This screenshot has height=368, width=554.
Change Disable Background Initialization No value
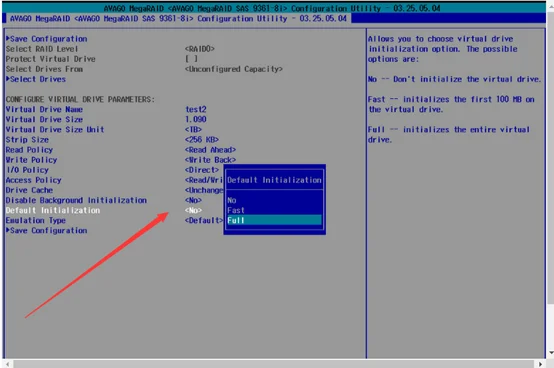click(193, 200)
